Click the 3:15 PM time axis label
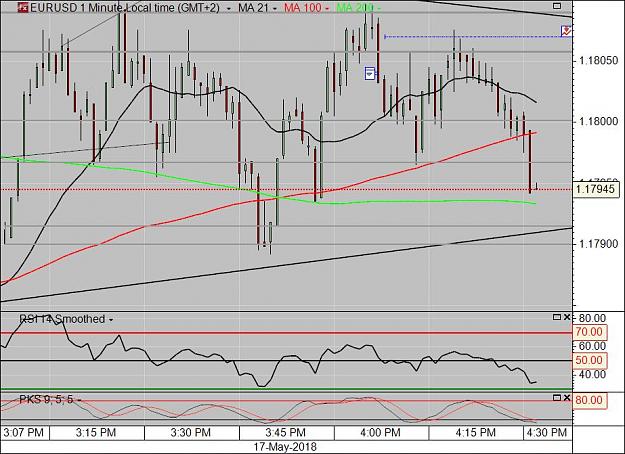625x454 pixels. point(96,432)
